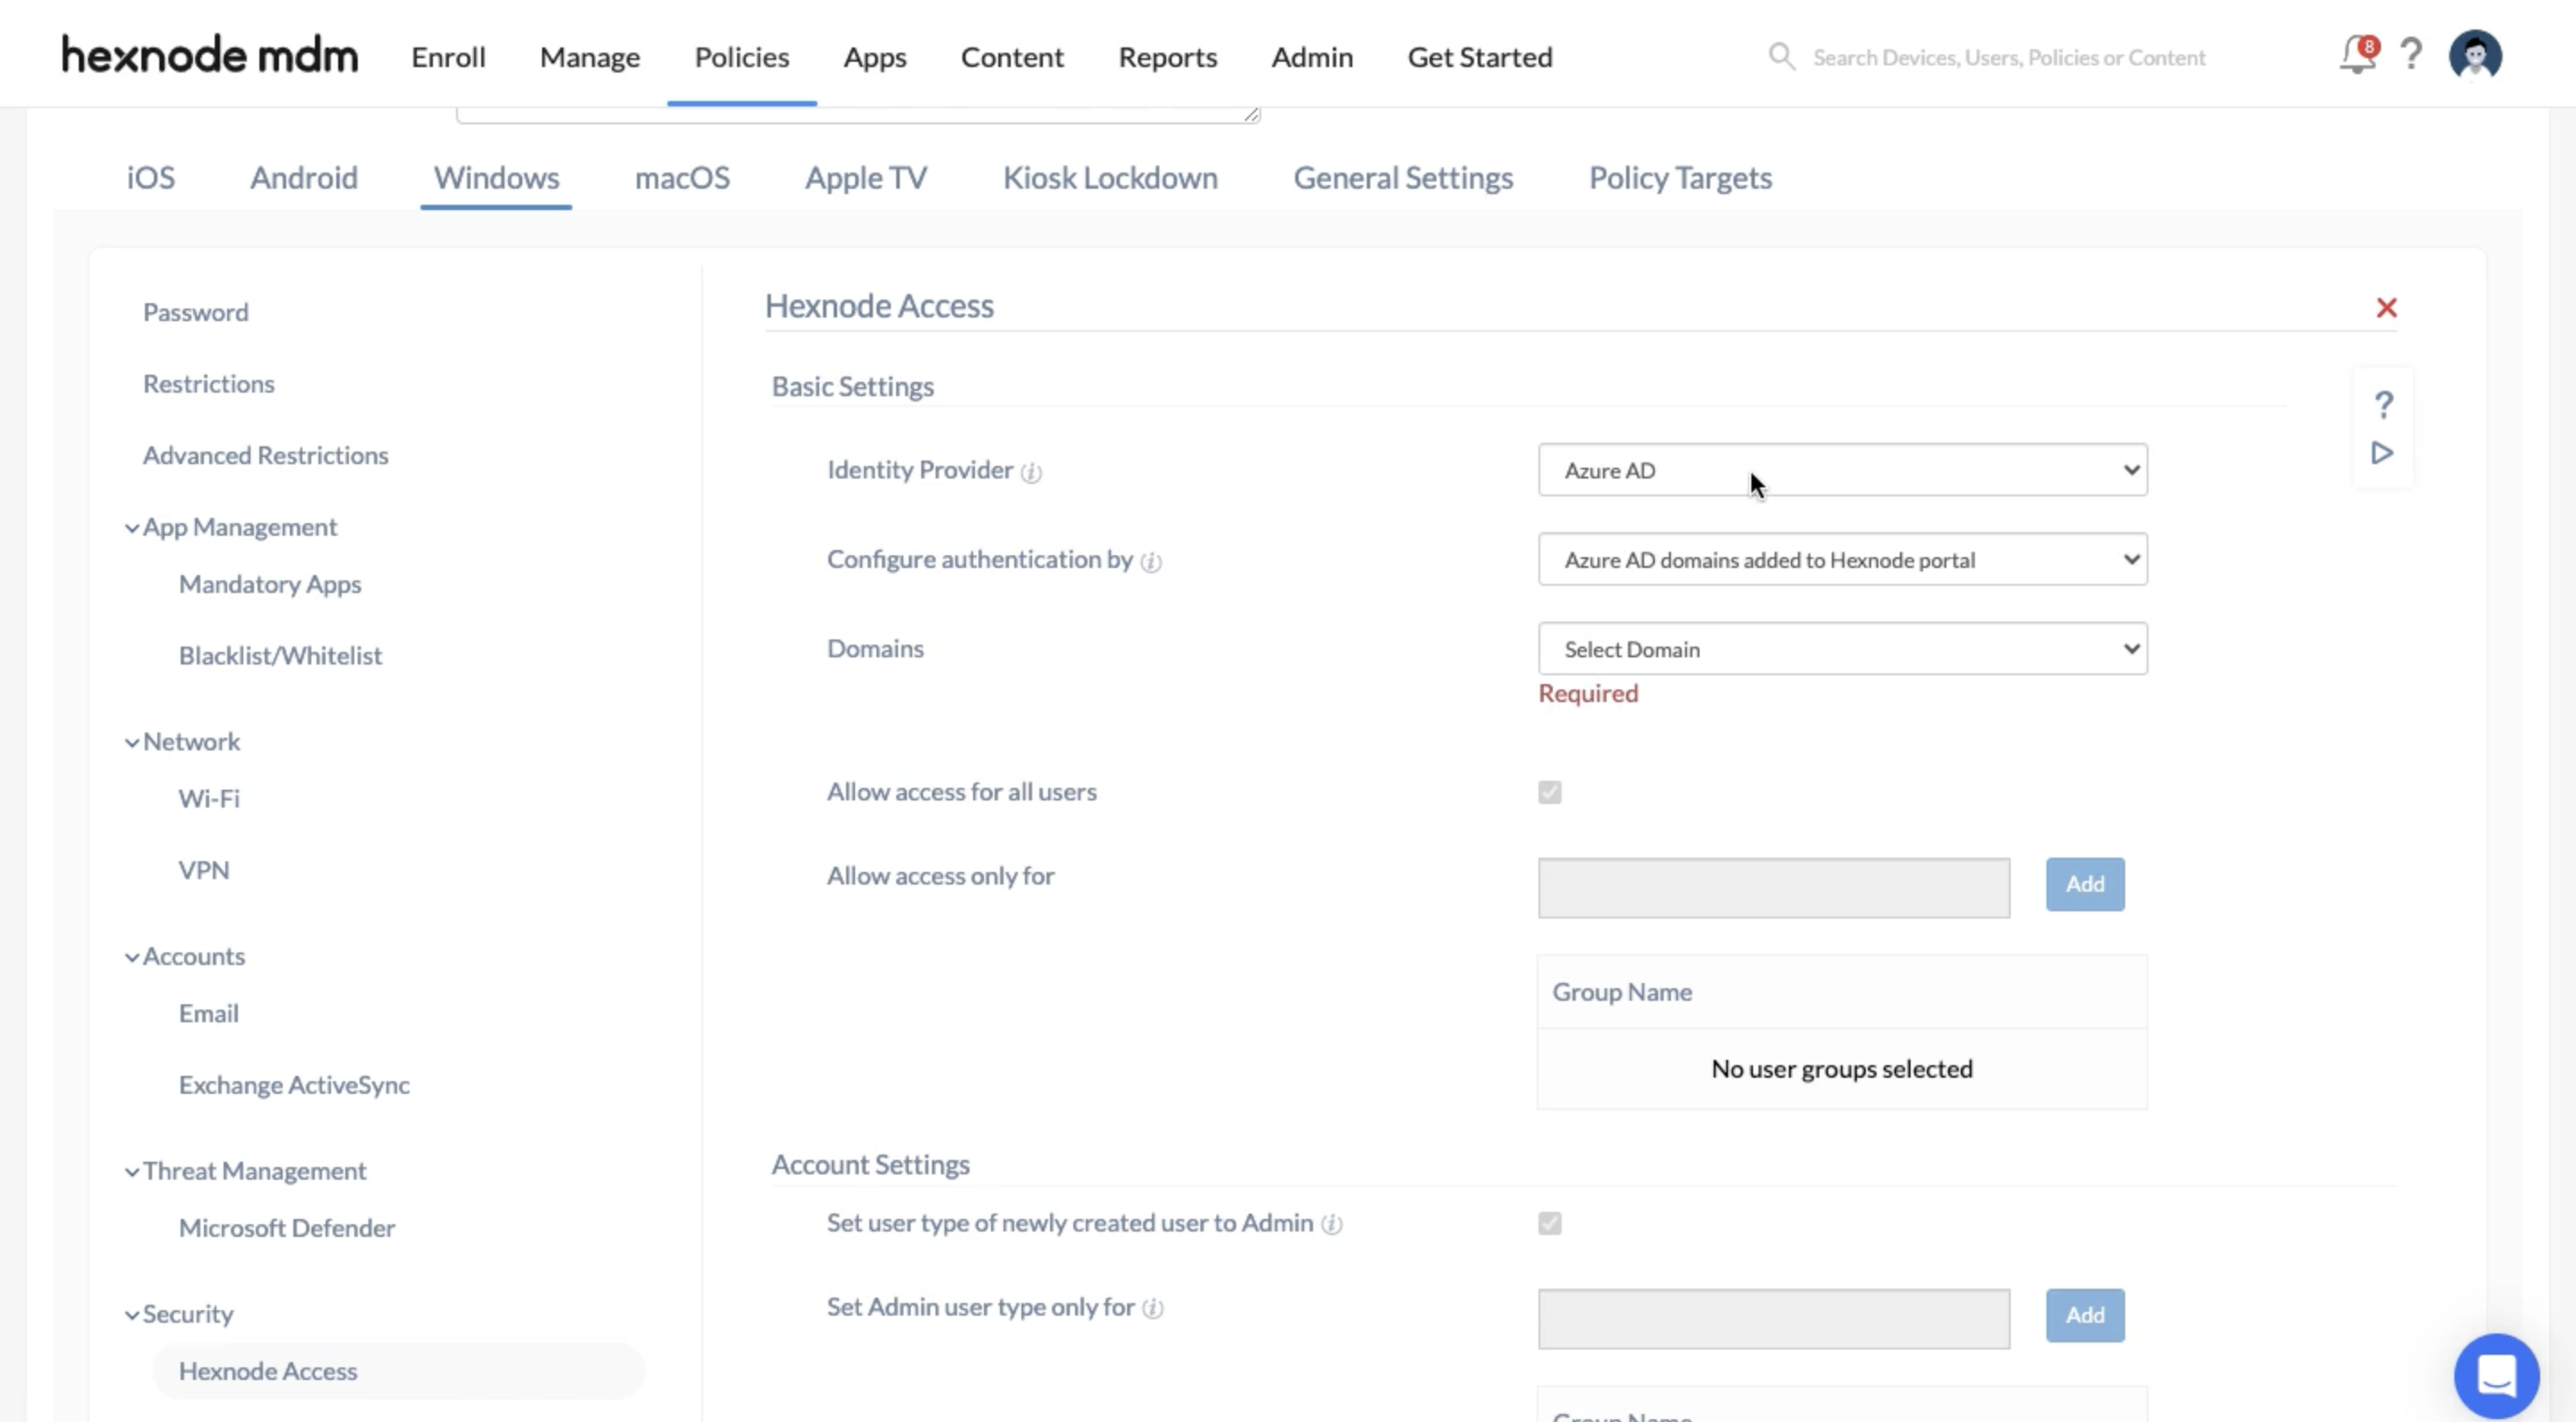Click info icon beside Set user type to Admin
Viewport: 2576px width, 1422px height.
(1331, 1225)
